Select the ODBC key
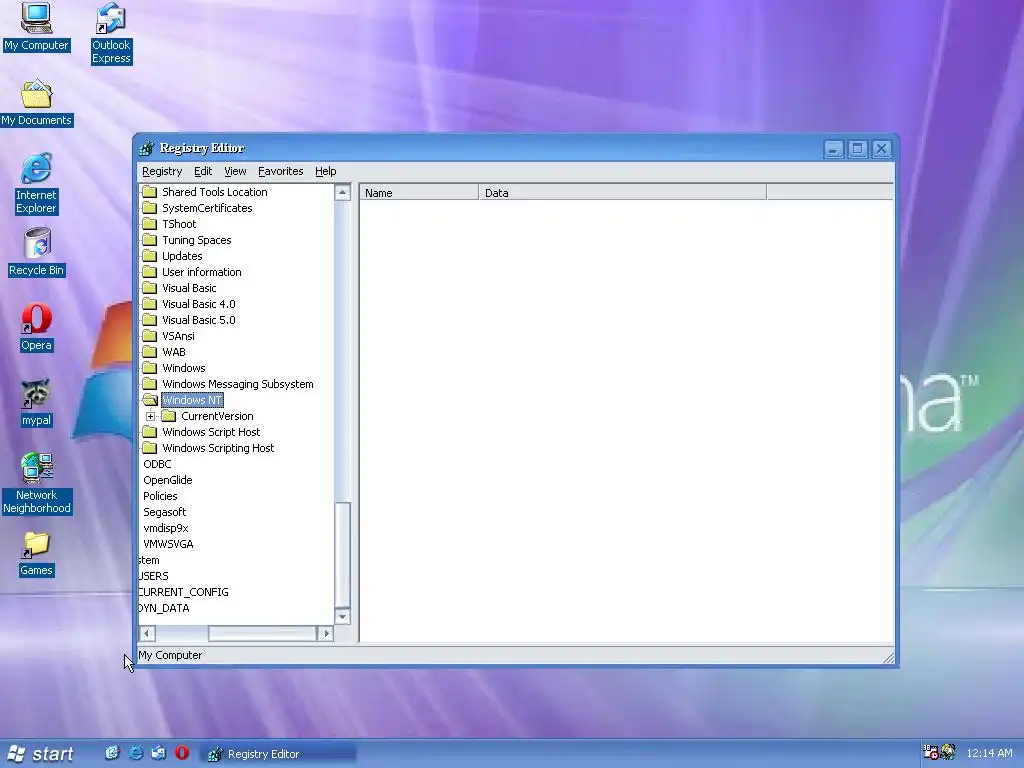 point(157,464)
